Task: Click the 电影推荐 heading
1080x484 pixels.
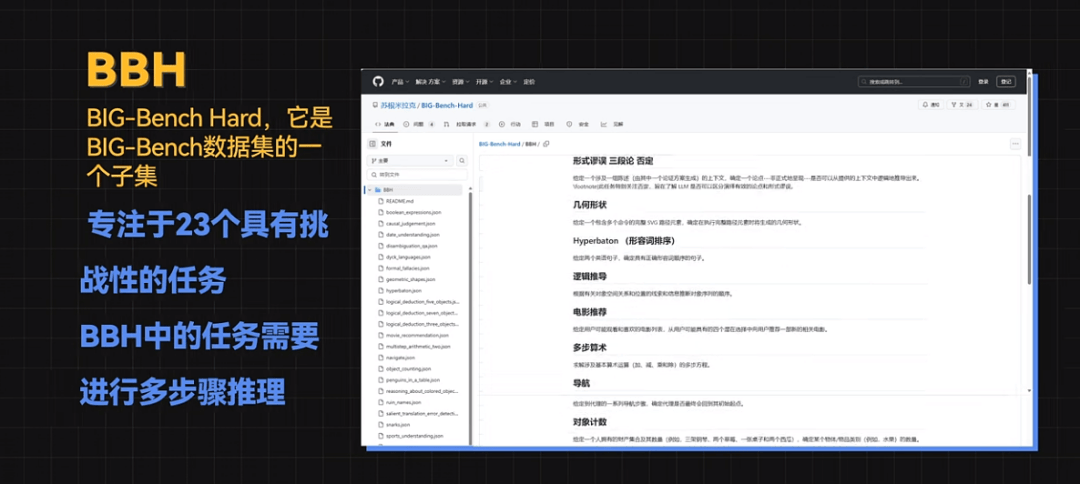Action: pyautogui.click(x=590, y=312)
